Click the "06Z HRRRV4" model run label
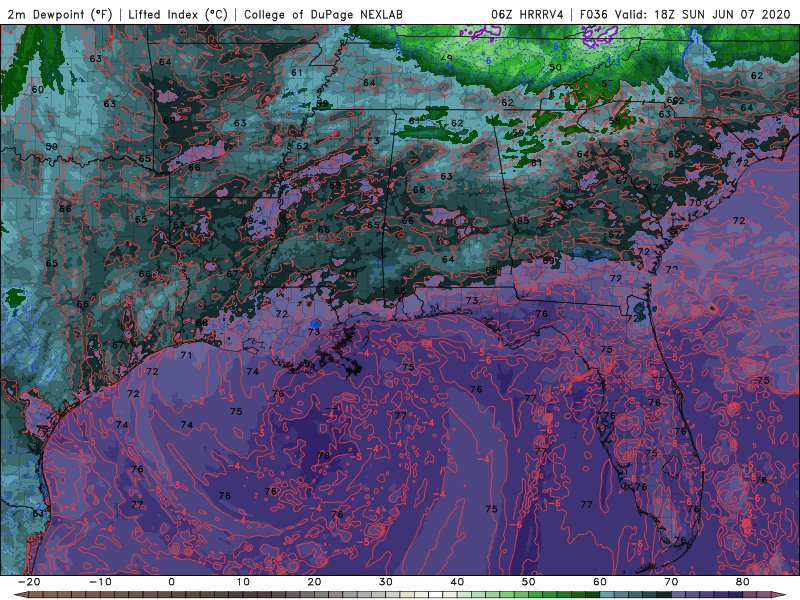 (527, 14)
